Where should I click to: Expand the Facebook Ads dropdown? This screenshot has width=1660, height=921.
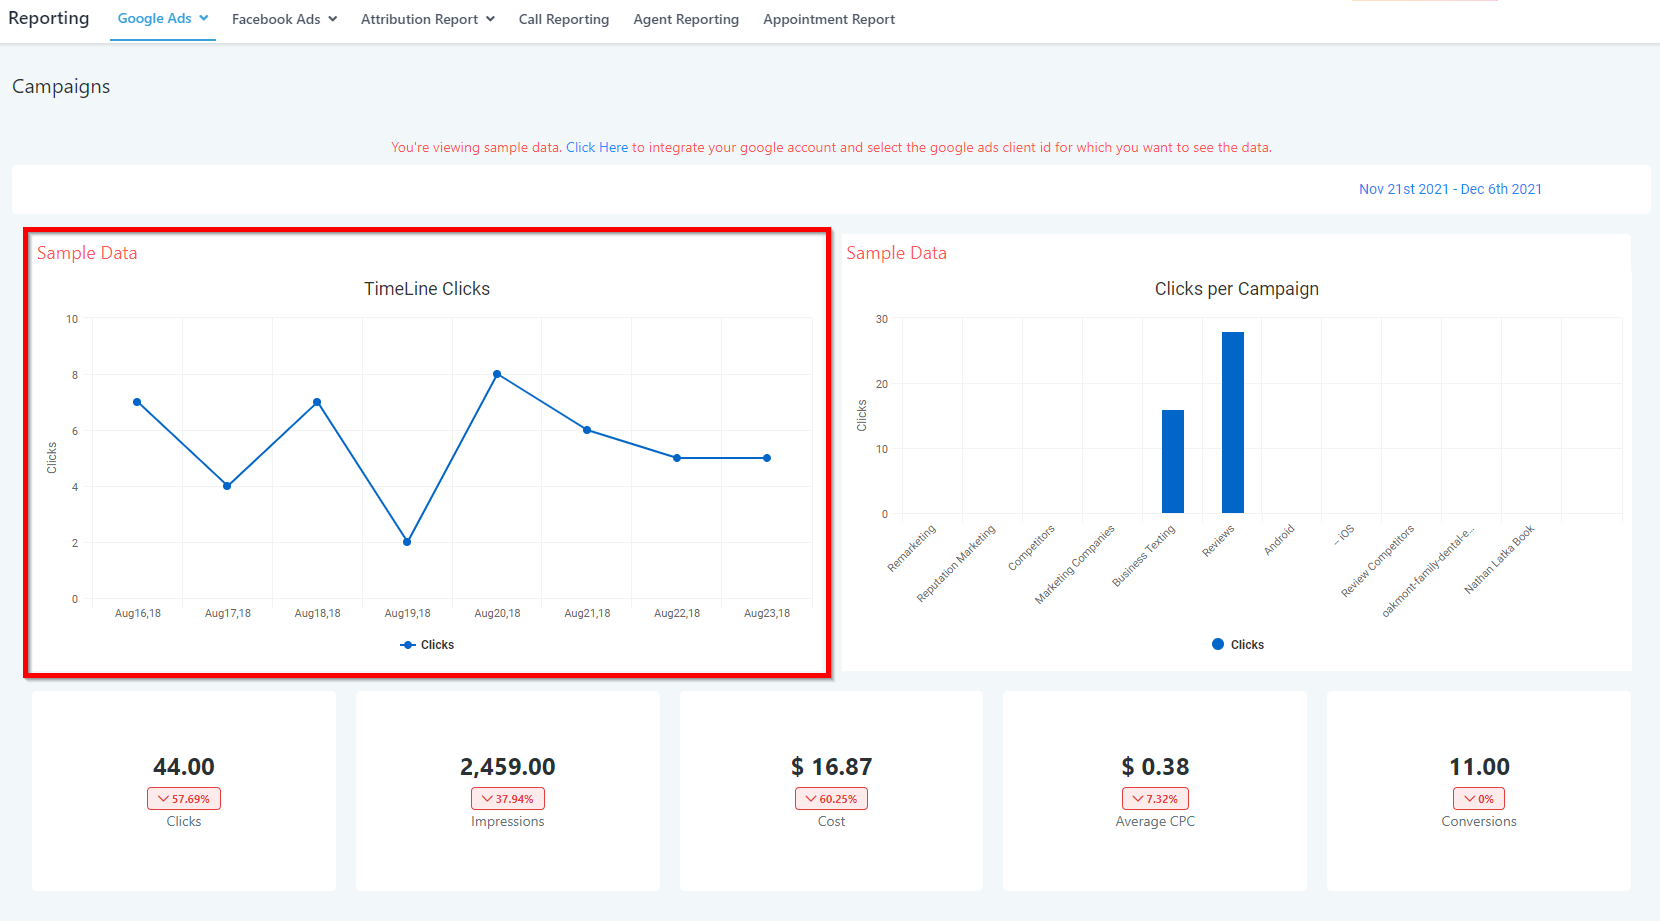[x=284, y=19]
